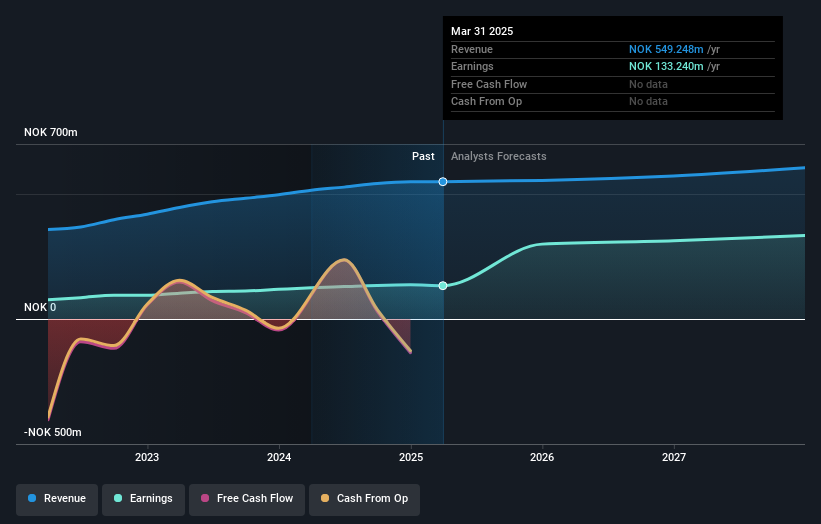Click the Earnings data point marker on chart
This screenshot has height=524, width=821.
pos(443,286)
